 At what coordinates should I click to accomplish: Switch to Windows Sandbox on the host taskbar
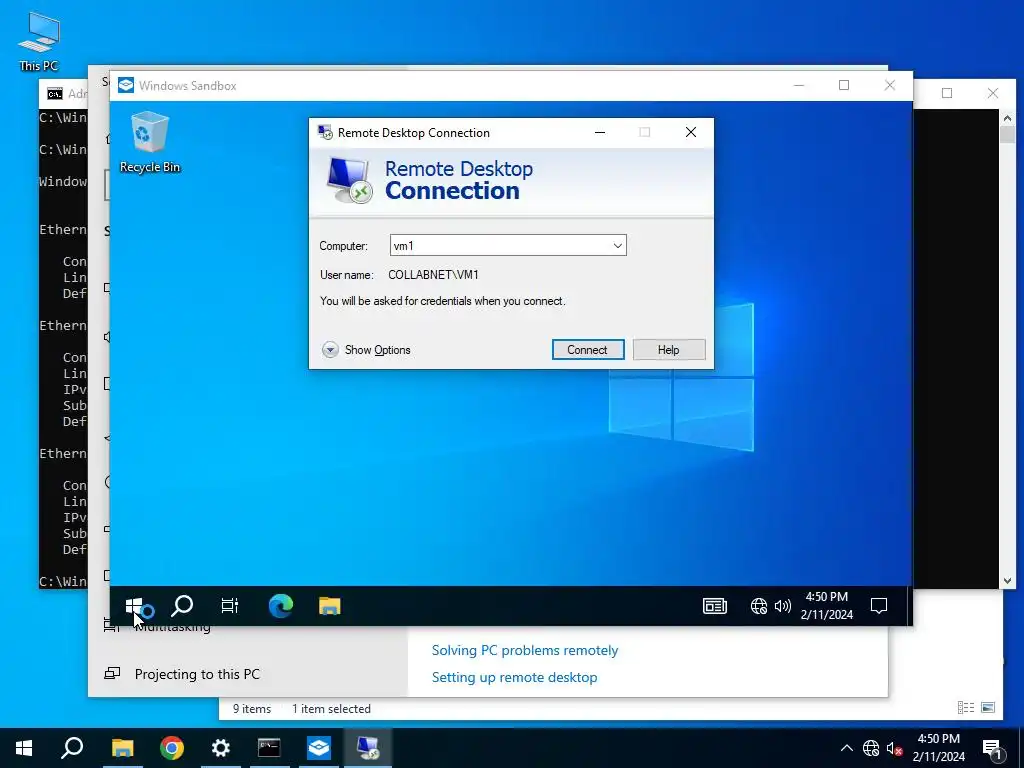click(319, 748)
